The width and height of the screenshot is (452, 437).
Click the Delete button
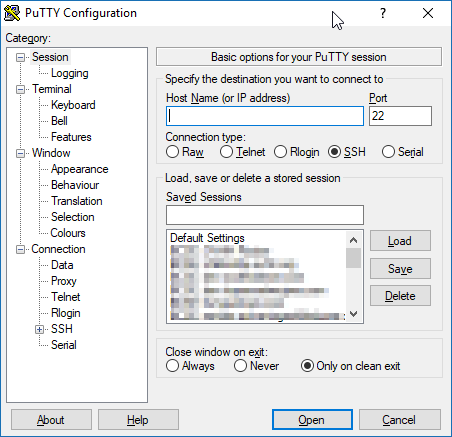coord(400,296)
